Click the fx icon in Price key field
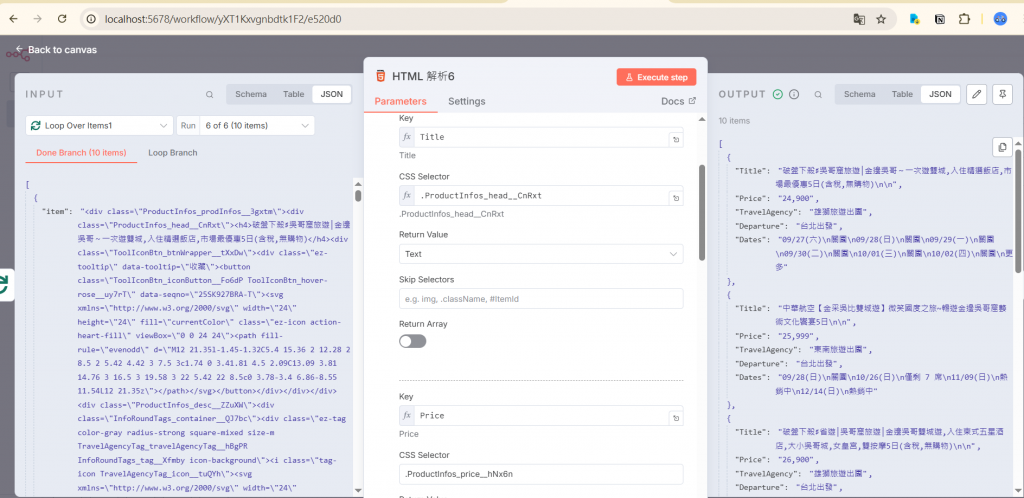Image resolution: width=1024 pixels, height=498 pixels. click(x=407, y=416)
